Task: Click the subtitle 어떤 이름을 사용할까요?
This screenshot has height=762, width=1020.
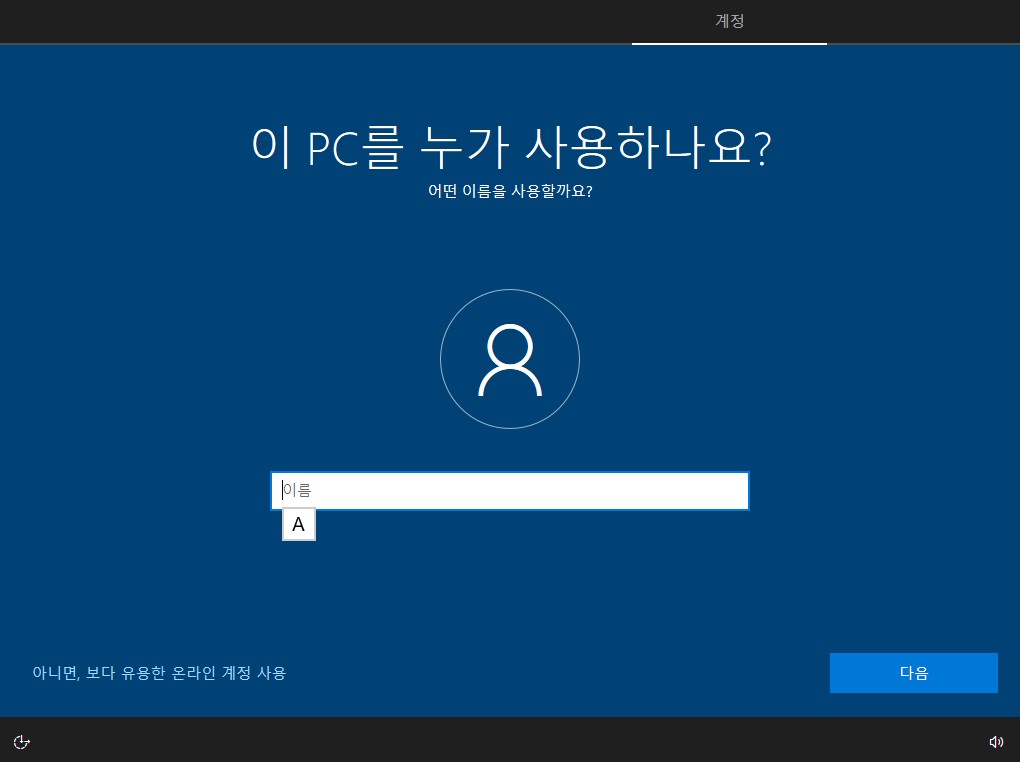Action: (510, 191)
